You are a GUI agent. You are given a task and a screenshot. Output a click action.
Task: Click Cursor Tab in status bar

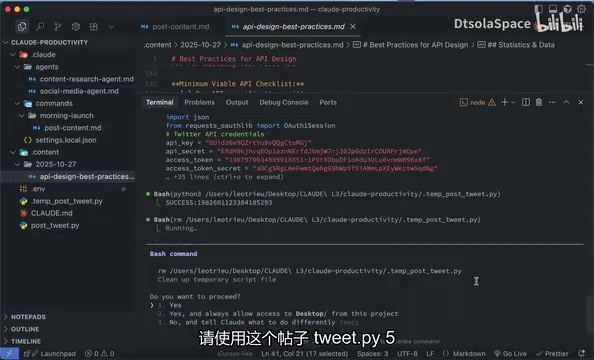pyautogui.click(x=235, y=354)
